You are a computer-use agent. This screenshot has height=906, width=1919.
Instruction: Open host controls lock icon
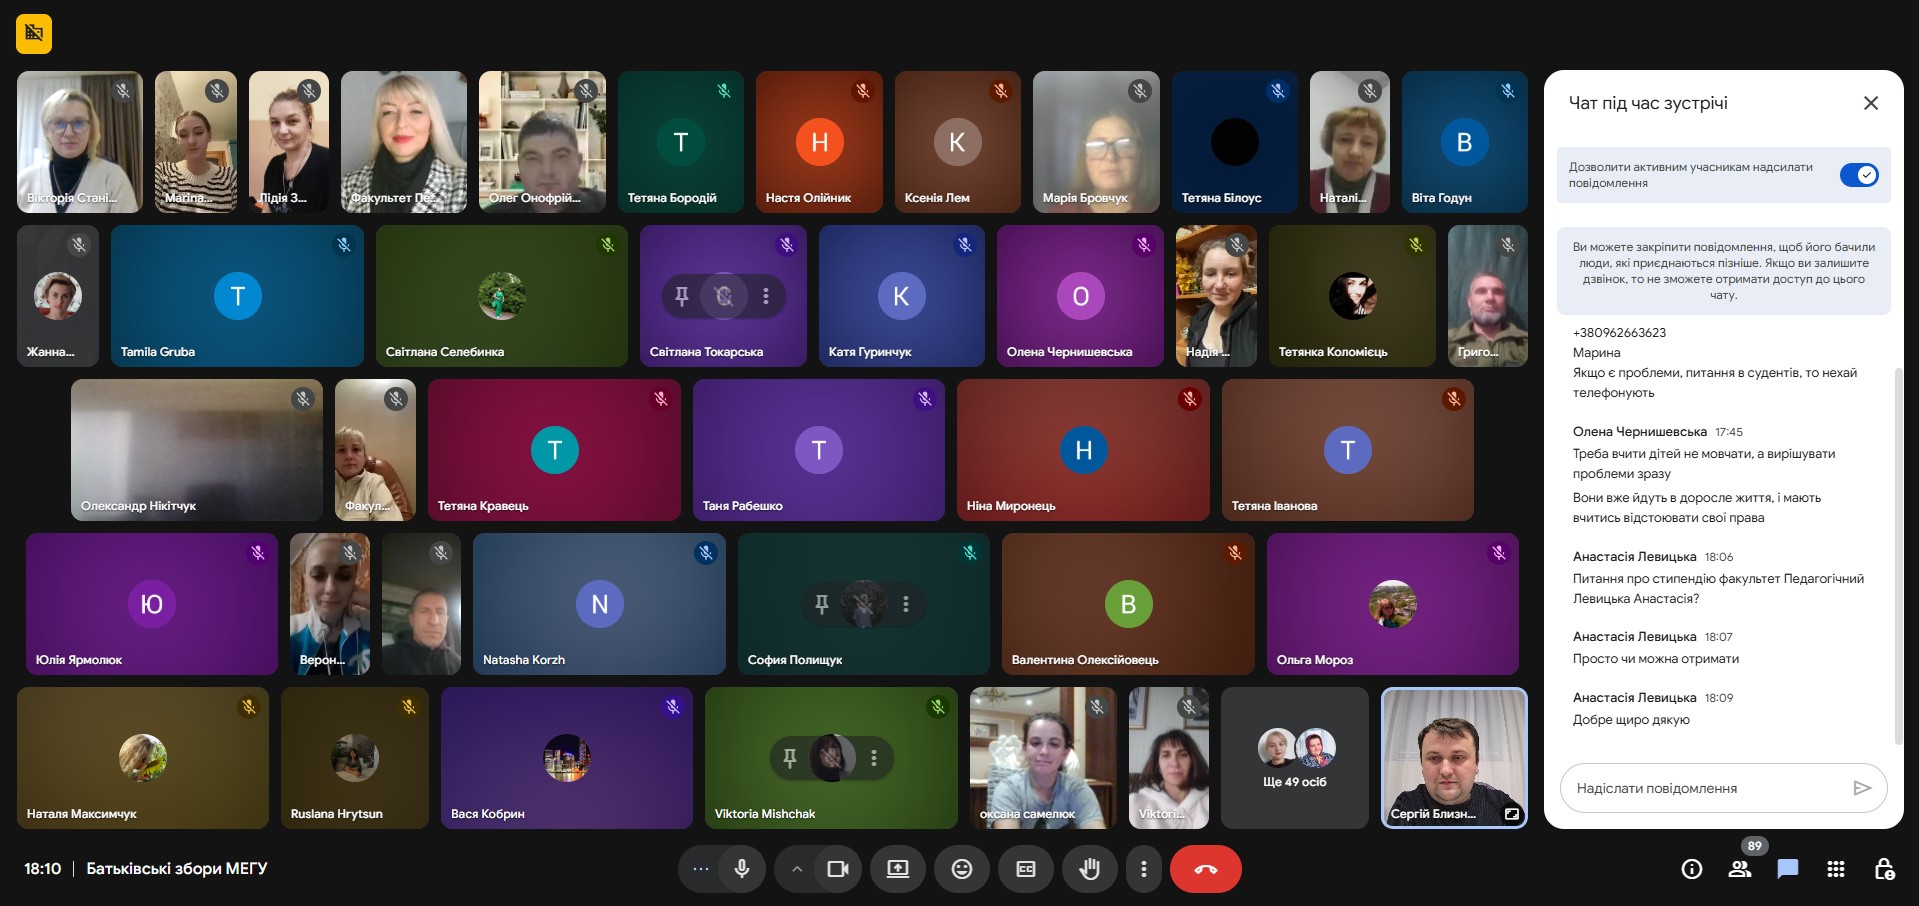[x=1884, y=869]
